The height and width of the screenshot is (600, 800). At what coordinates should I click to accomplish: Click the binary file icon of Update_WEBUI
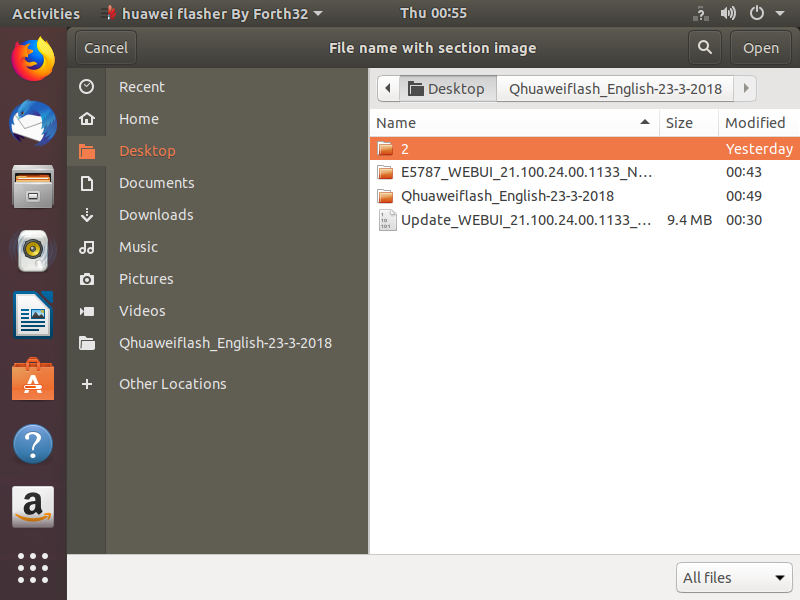coord(387,220)
